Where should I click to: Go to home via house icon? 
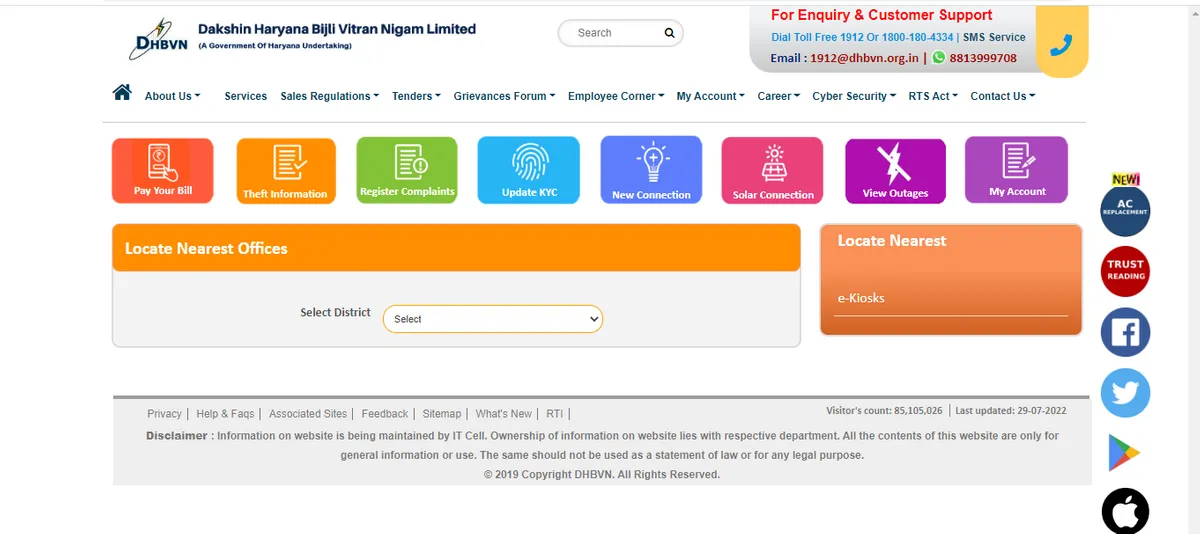[x=122, y=93]
